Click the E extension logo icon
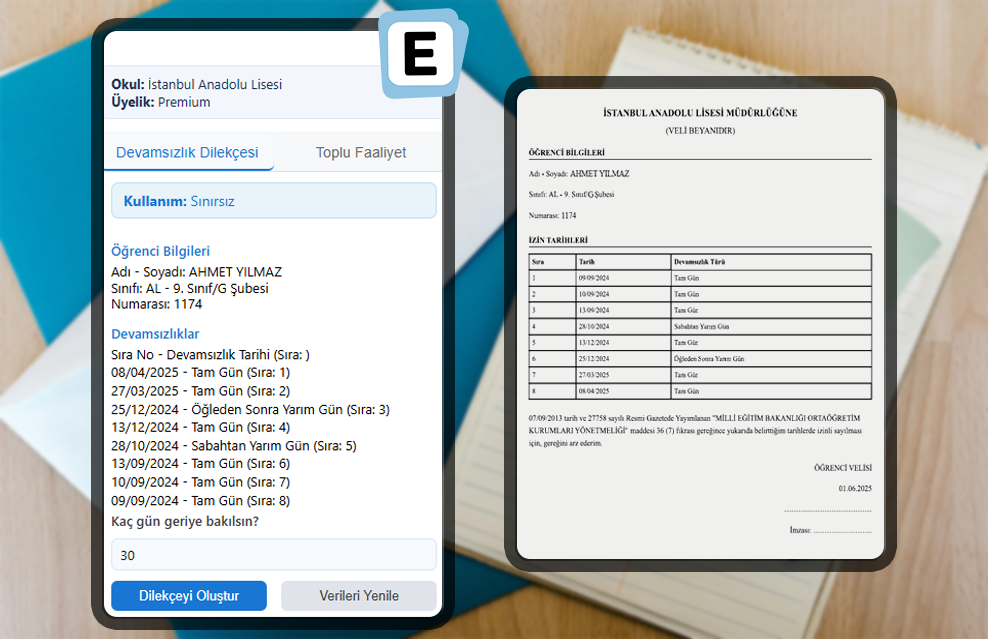 pyautogui.click(x=422, y=54)
